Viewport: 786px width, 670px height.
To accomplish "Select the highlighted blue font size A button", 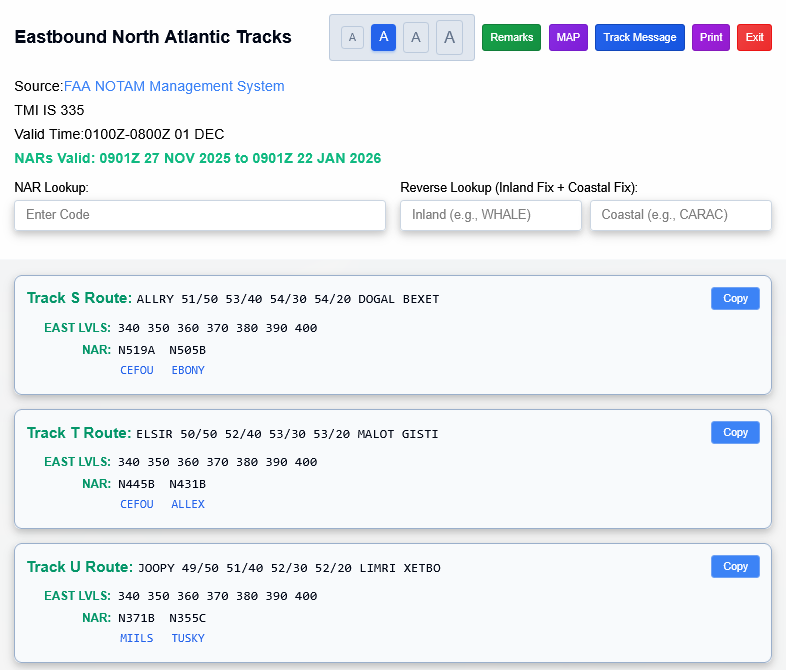I will coord(383,38).
